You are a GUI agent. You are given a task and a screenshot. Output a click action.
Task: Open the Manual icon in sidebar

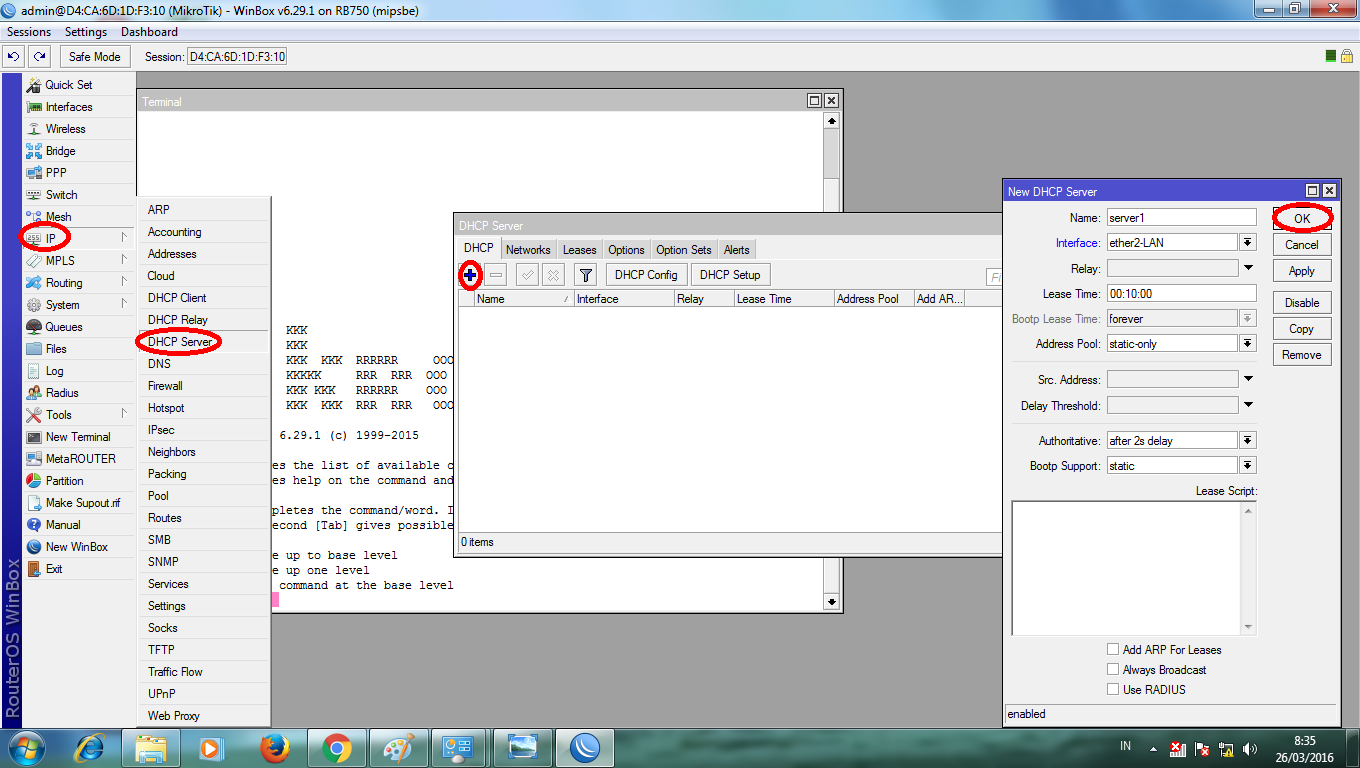tap(34, 525)
